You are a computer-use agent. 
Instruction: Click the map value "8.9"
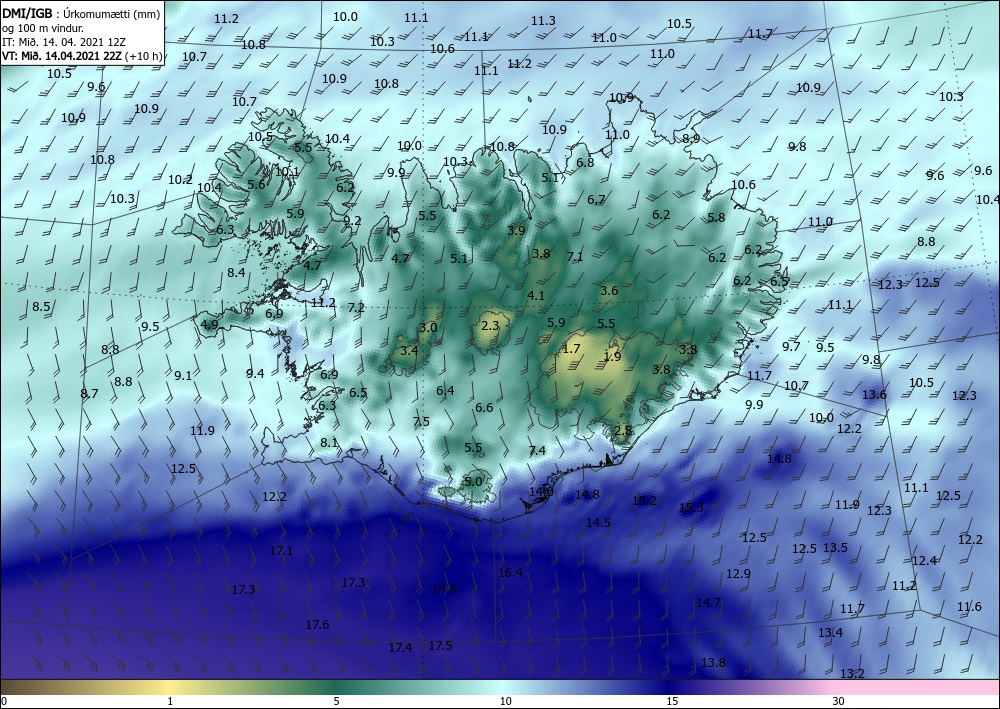(x=691, y=139)
